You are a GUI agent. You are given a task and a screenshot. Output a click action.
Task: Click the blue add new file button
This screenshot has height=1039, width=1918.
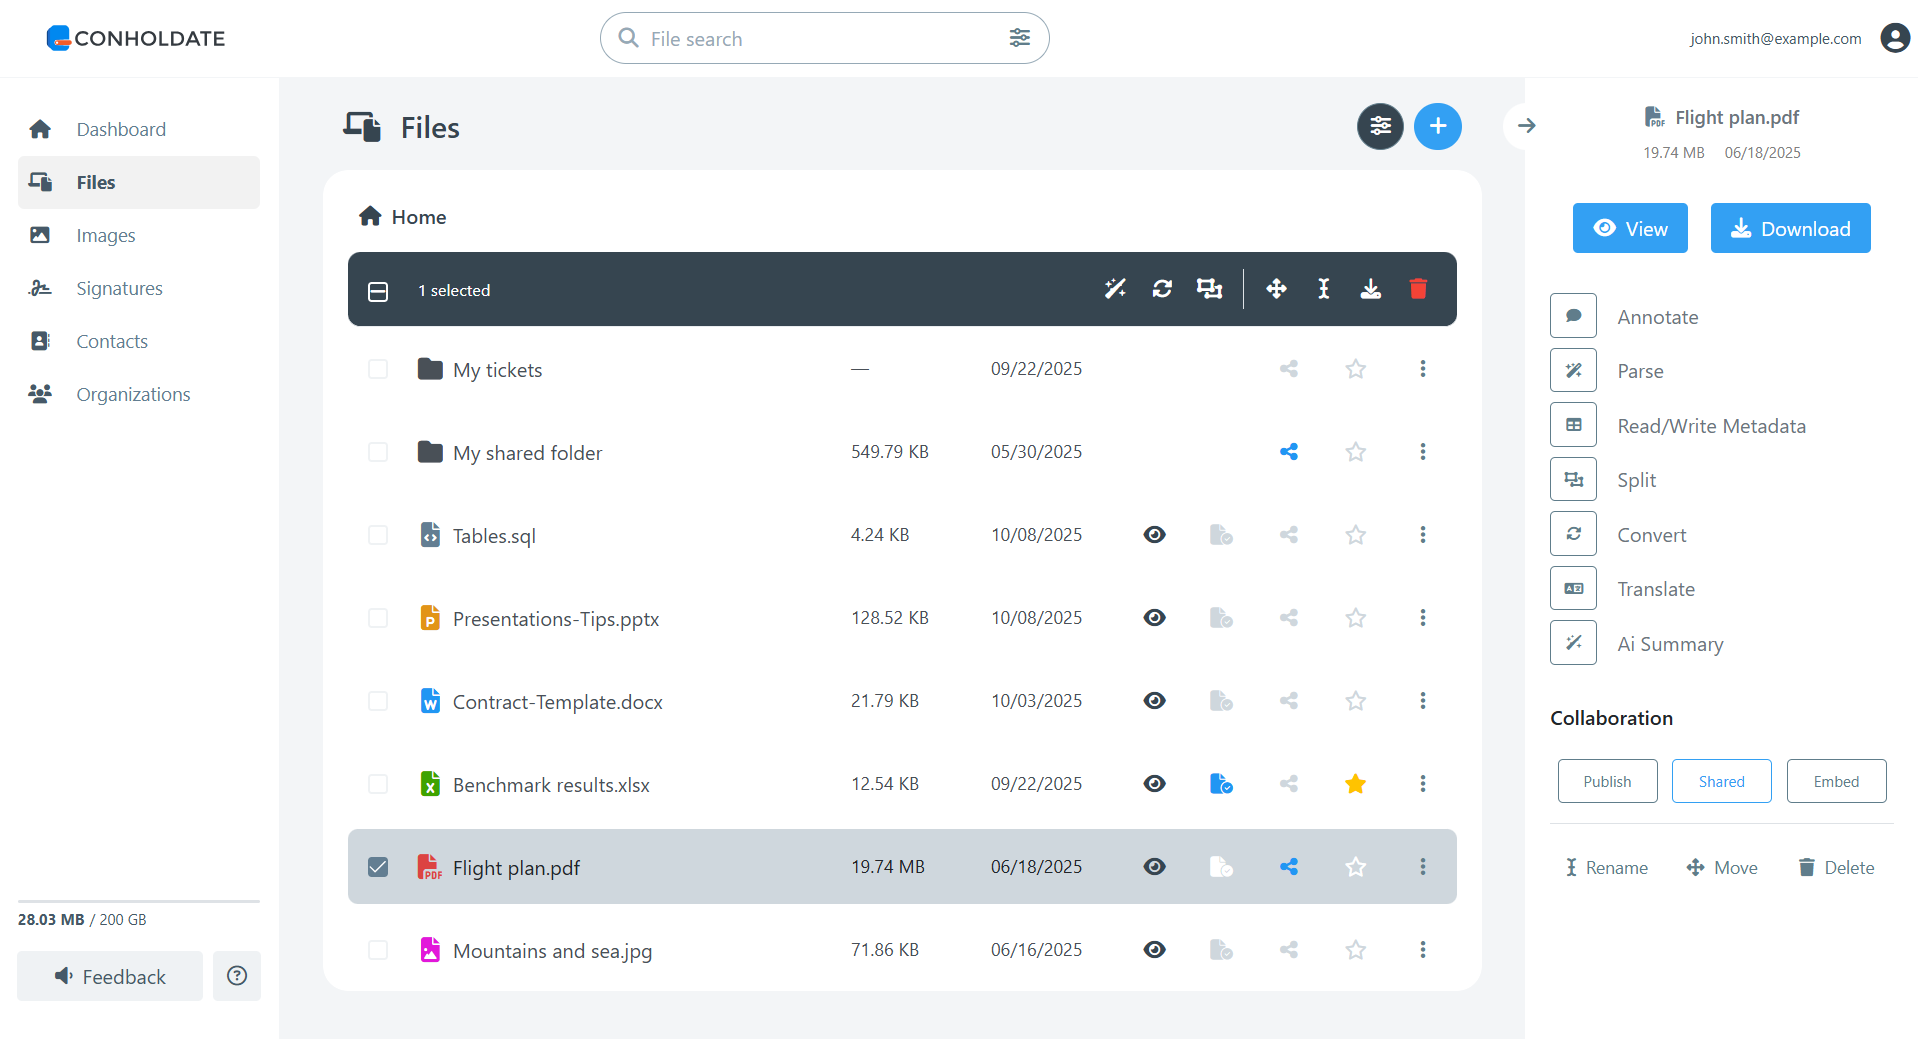point(1437,127)
